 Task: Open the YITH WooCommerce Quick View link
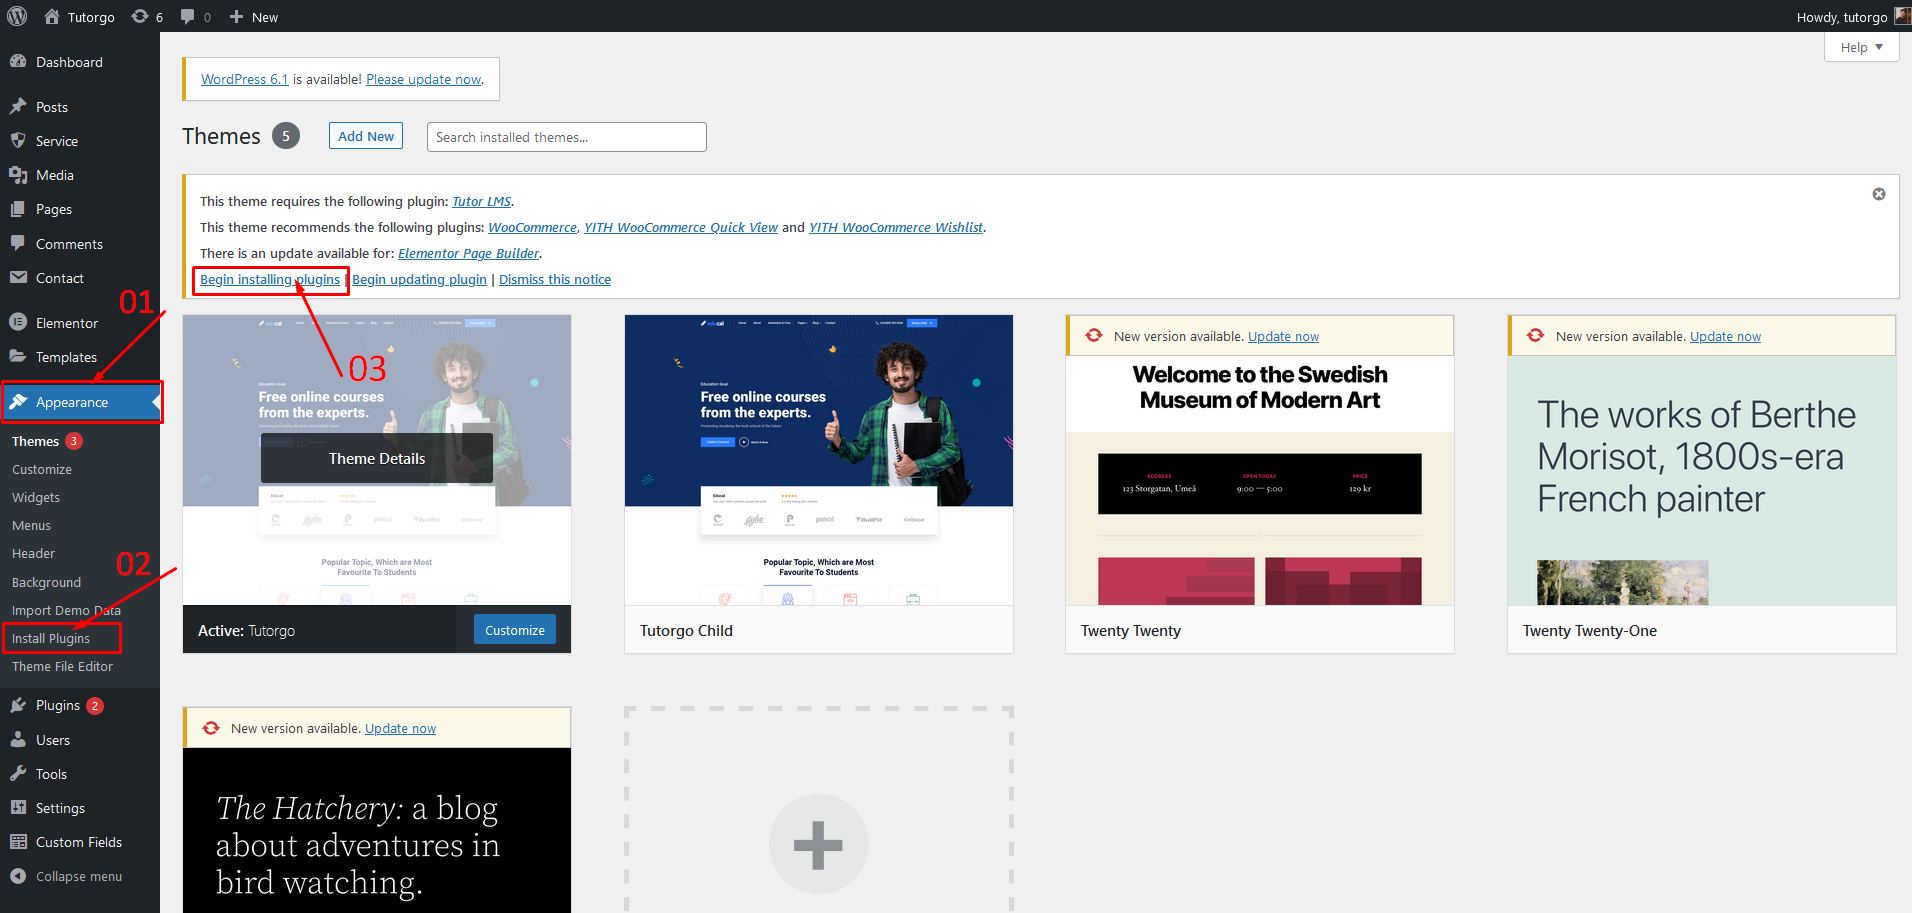(x=681, y=227)
